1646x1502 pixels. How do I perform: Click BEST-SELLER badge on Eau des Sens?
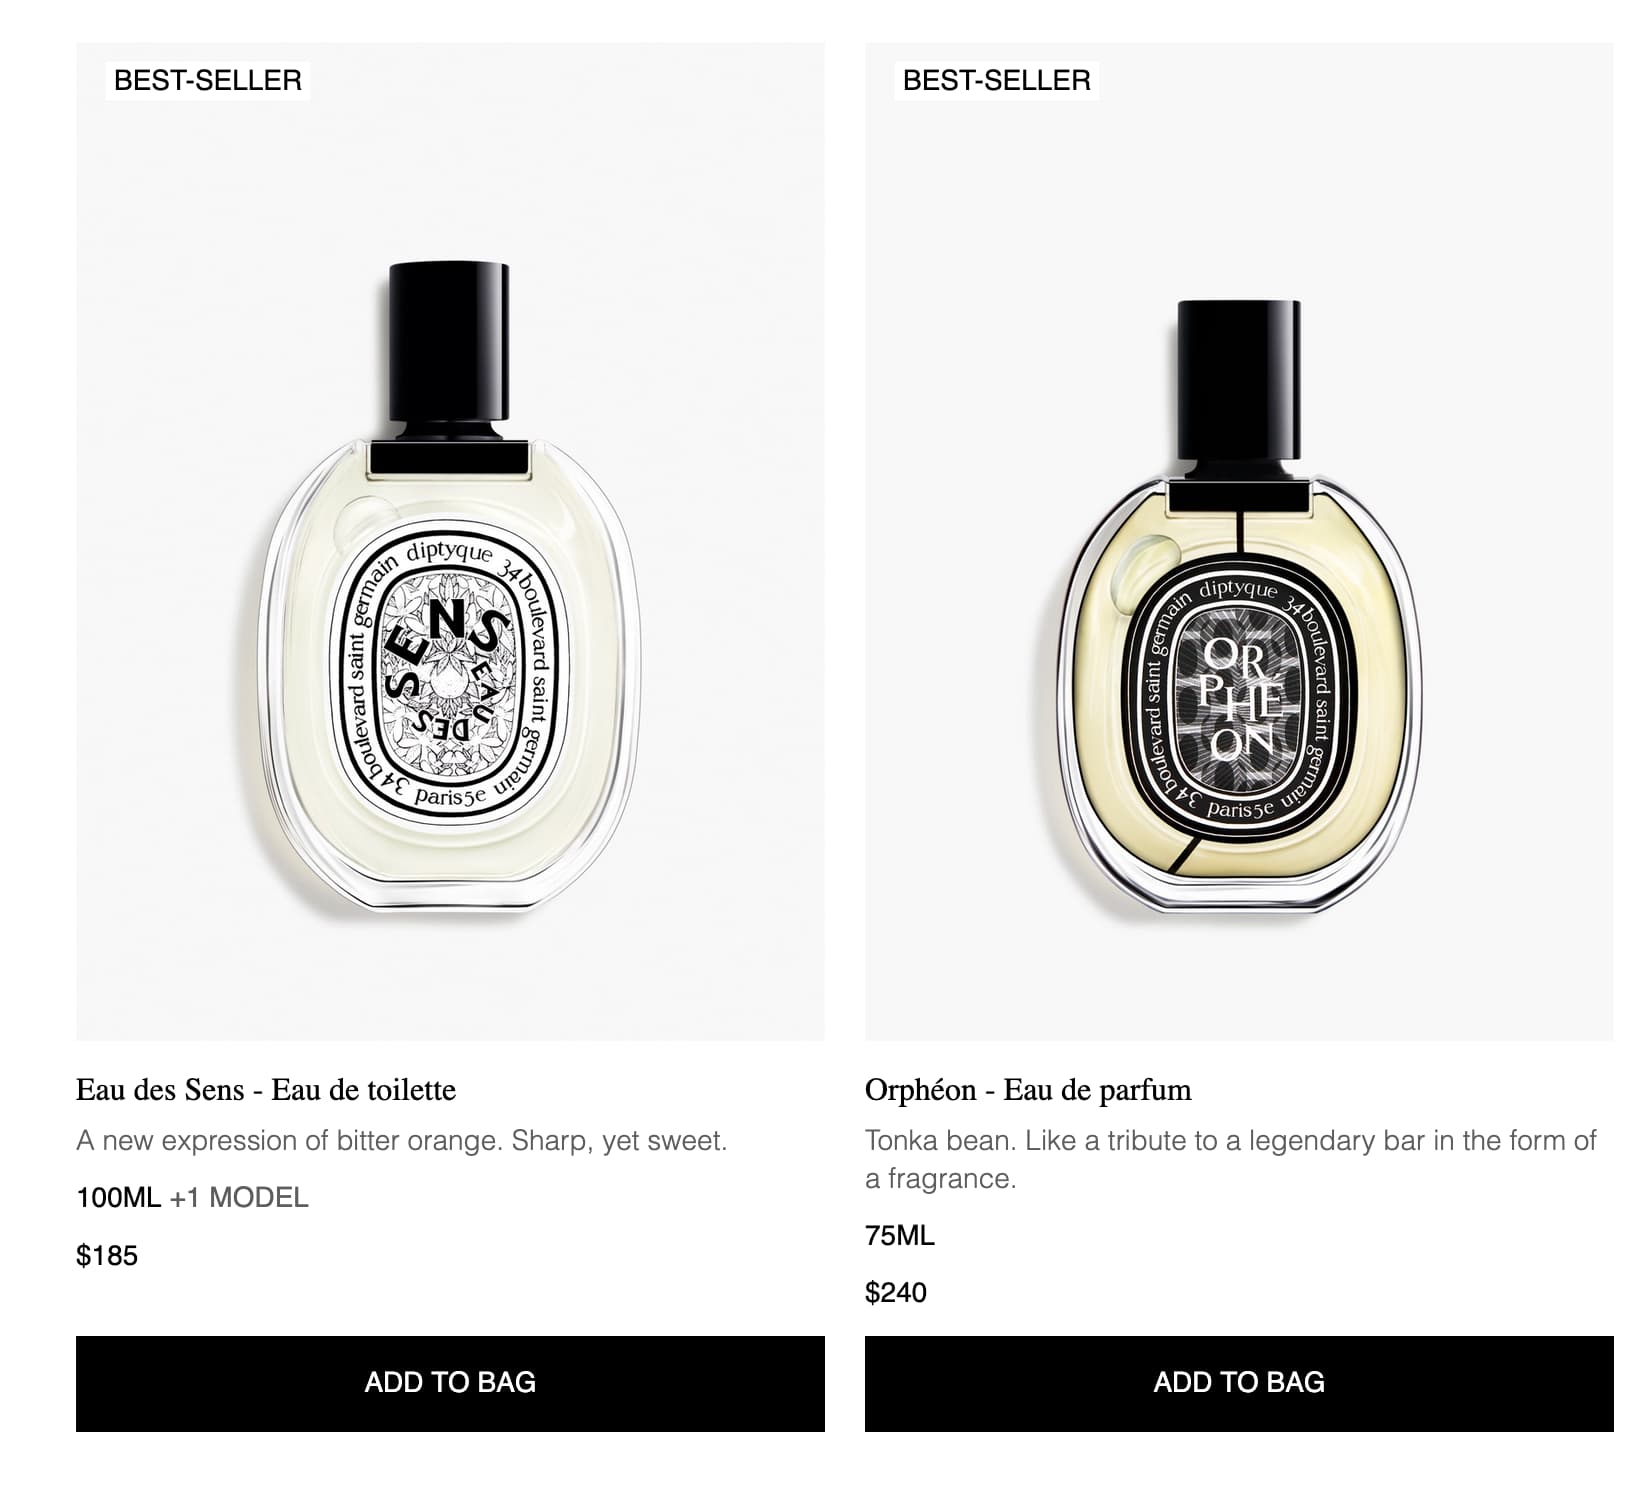[208, 80]
